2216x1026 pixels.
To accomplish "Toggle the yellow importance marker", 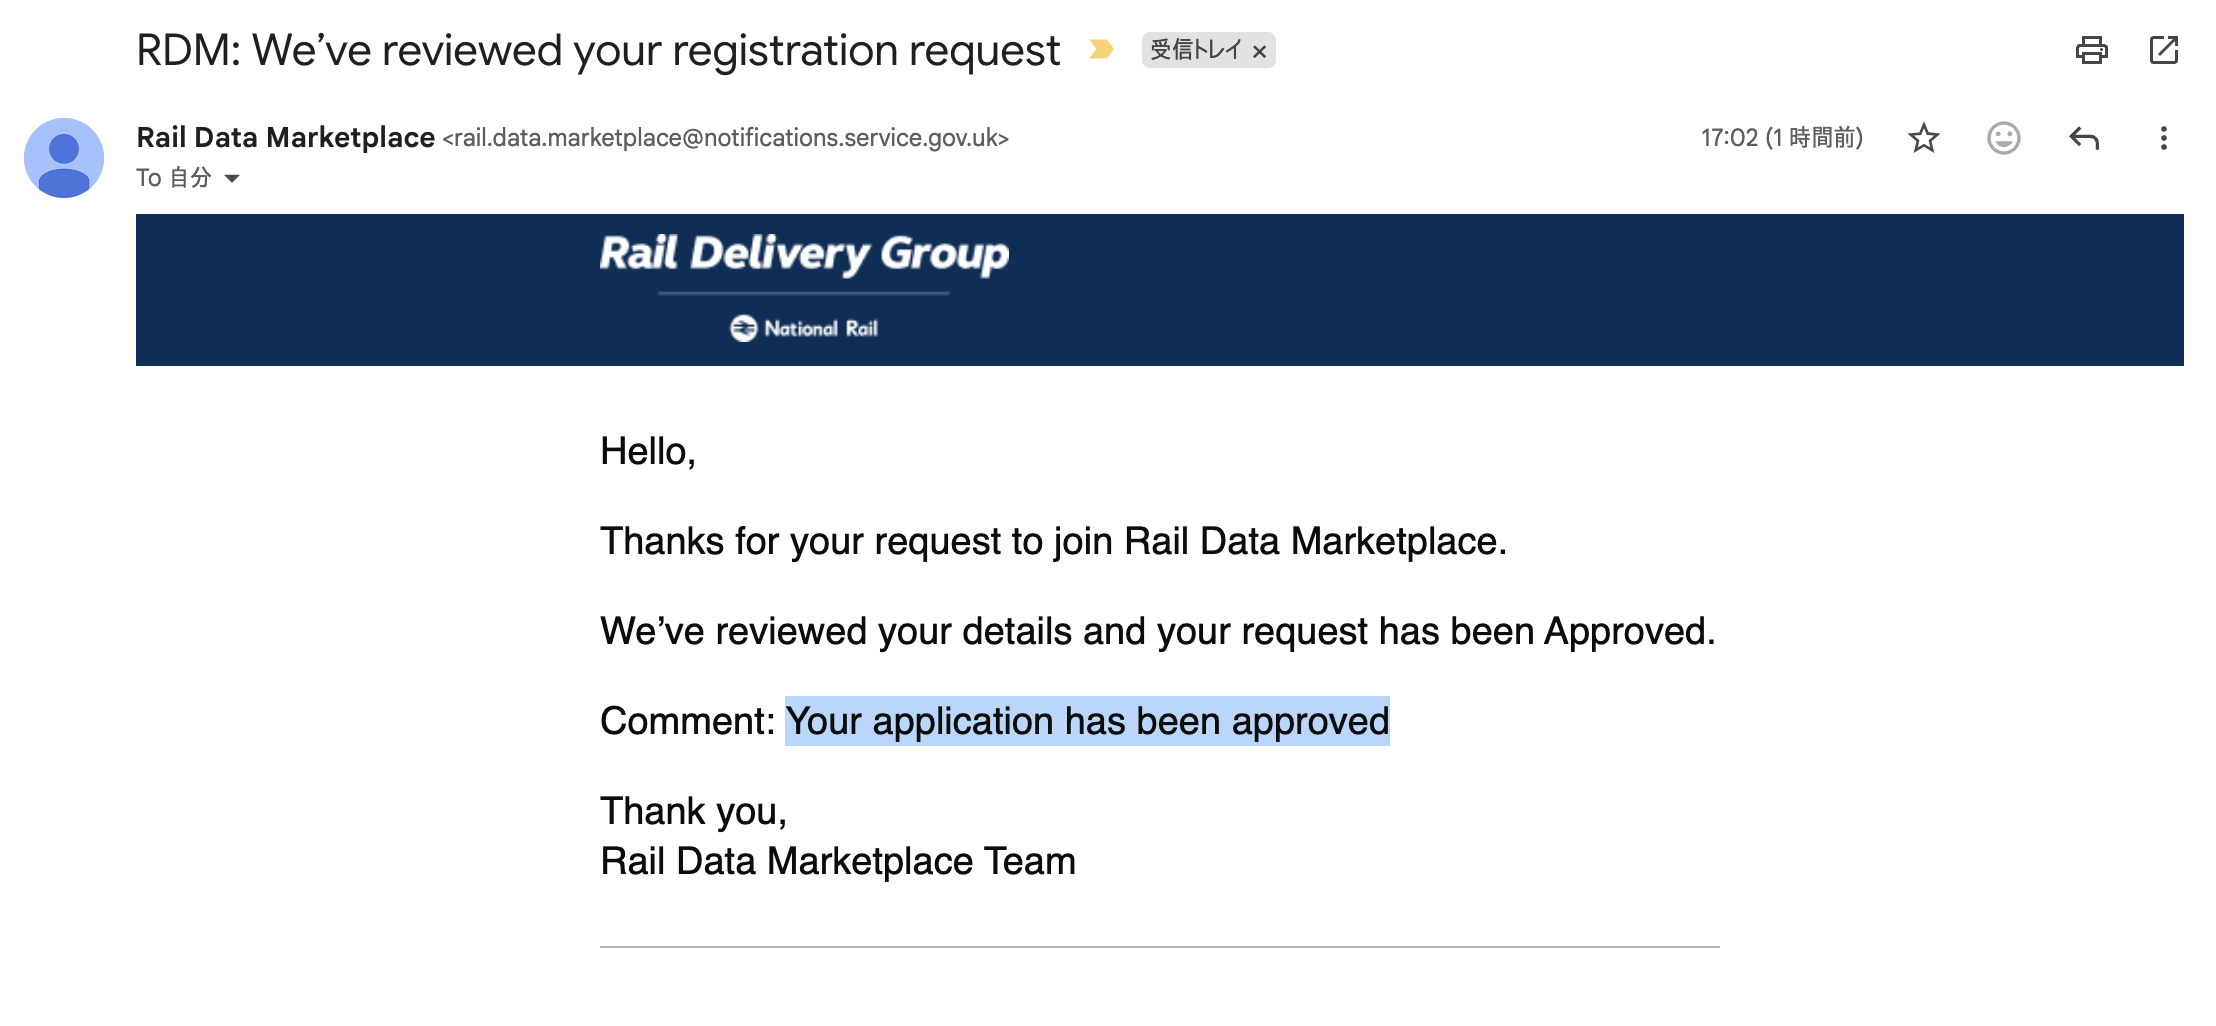I will (1101, 49).
